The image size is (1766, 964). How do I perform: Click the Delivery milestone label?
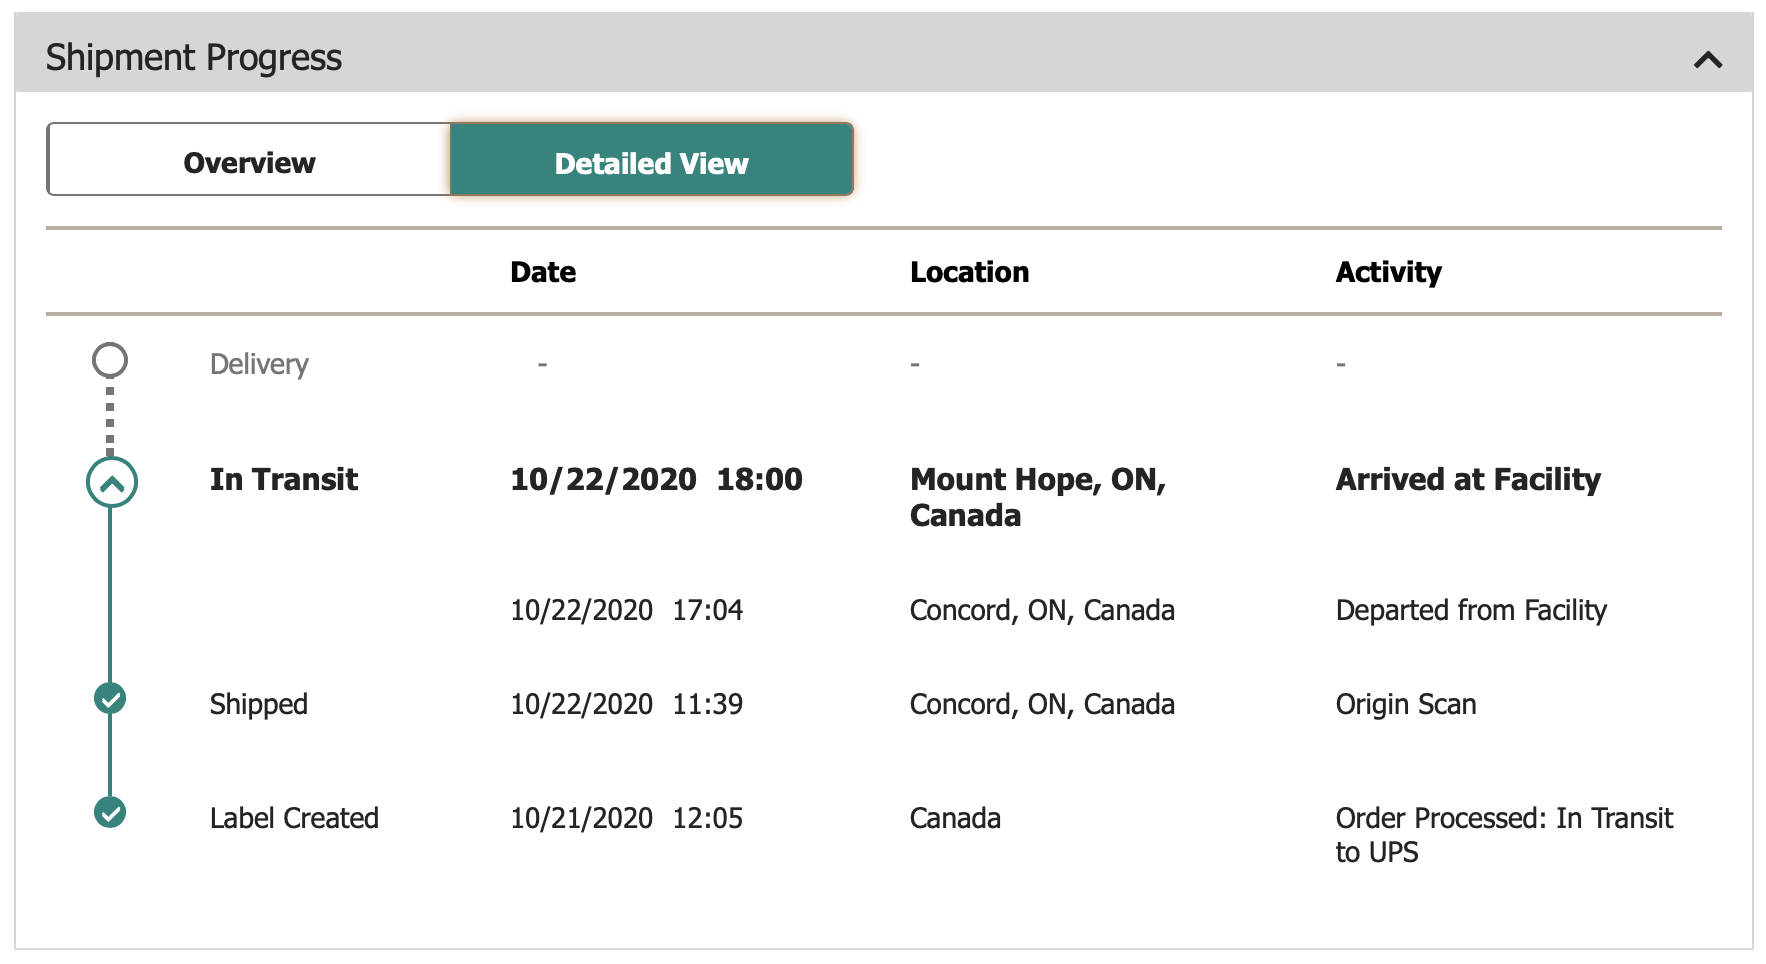(x=259, y=364)
